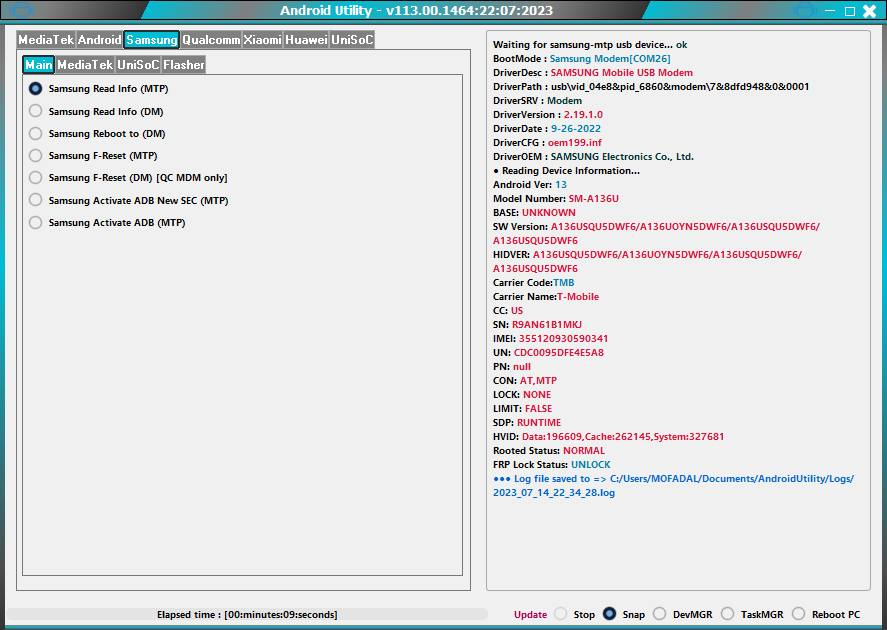Select Samsung F-Reset (DM) [QC MDM only]
This screenshot has height=630, width=887.
(x=36, y=178)
